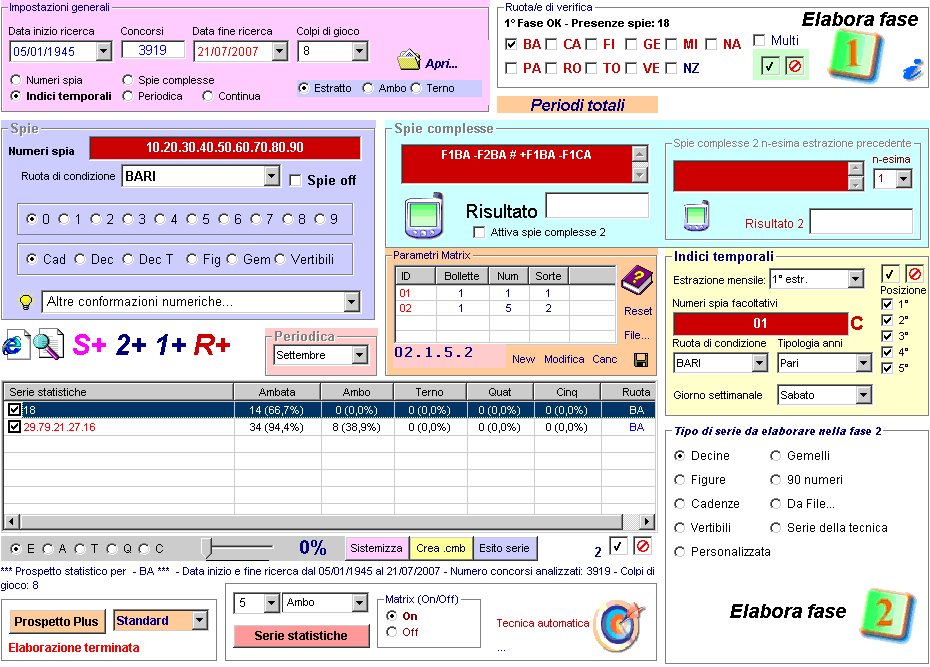Click the Internet Explorer page icon
The height and width of the screenshot is (667, 930).
[16, 344]
